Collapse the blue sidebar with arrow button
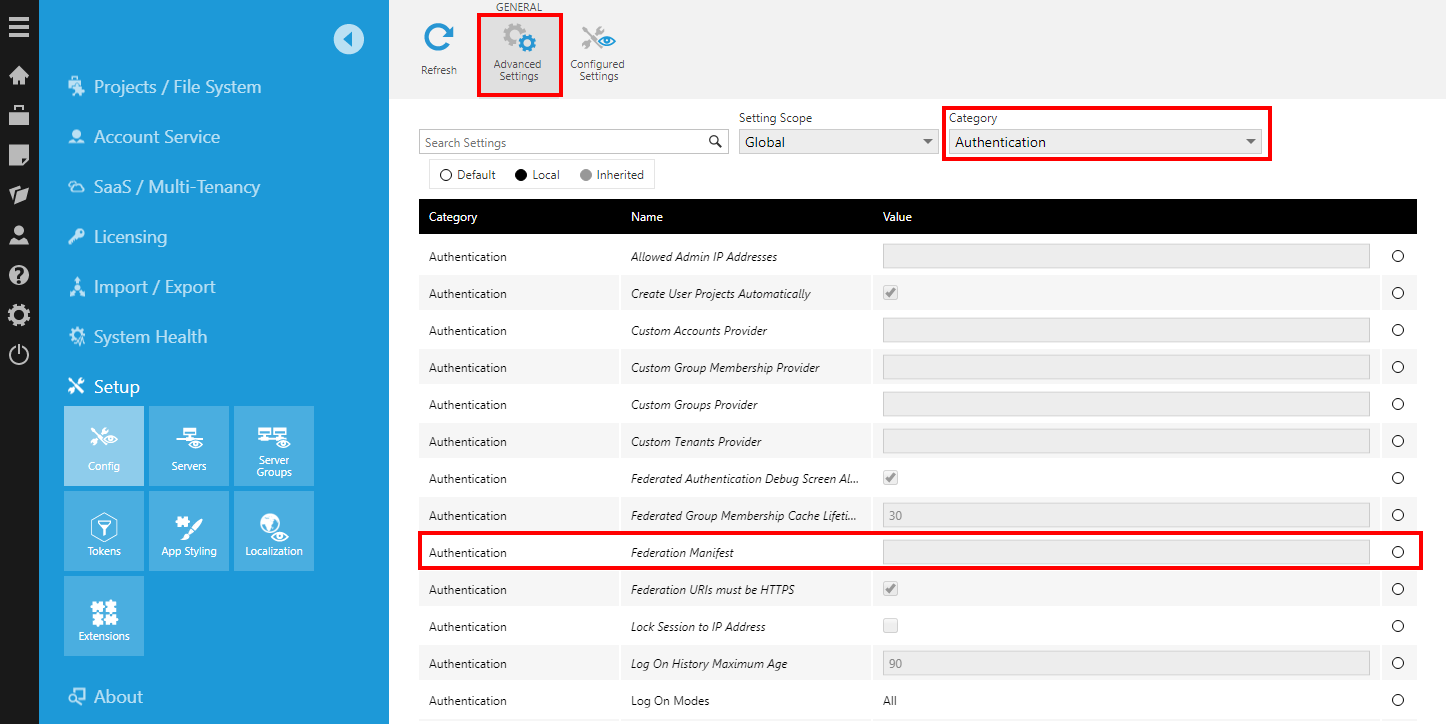The height and width of the screenshot is (724, 1446). (x=348, y=40)
